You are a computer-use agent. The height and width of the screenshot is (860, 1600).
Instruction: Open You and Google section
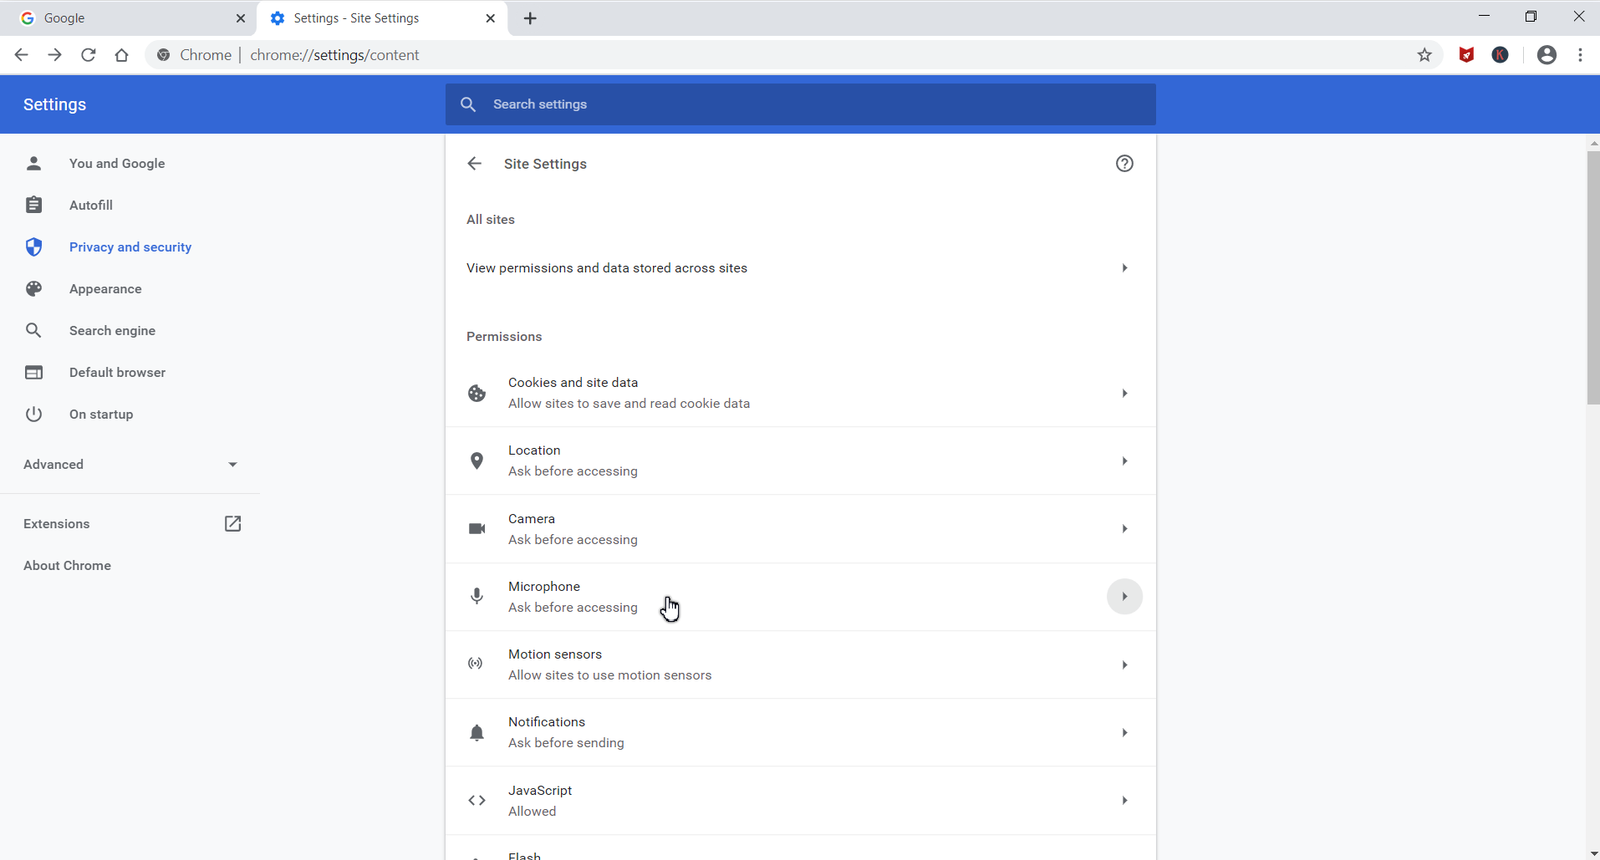[117, 163]
